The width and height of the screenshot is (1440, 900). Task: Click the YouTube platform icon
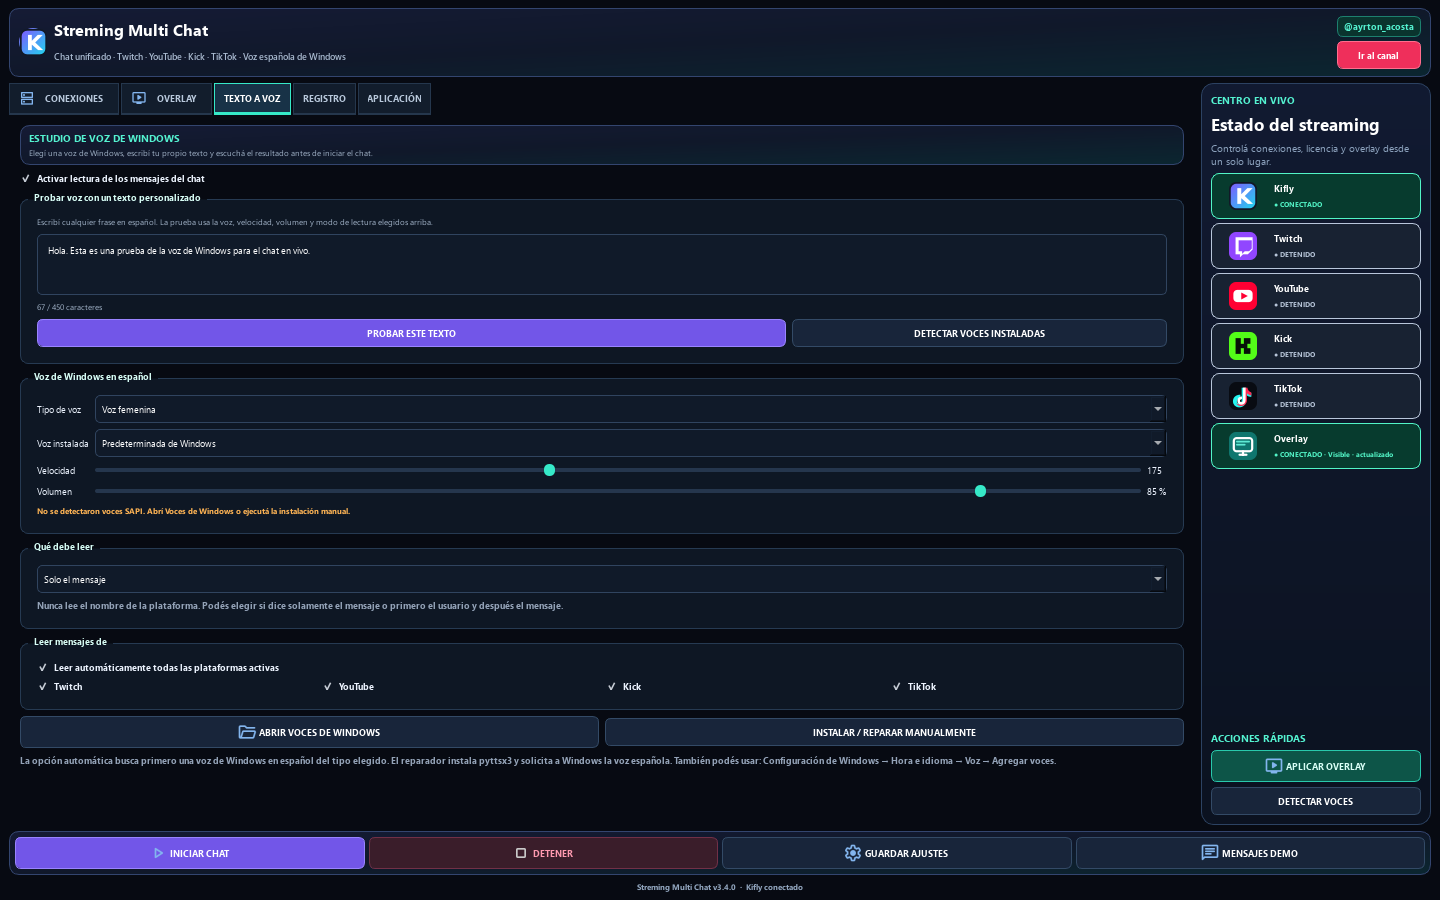[x=1243, y=296]
